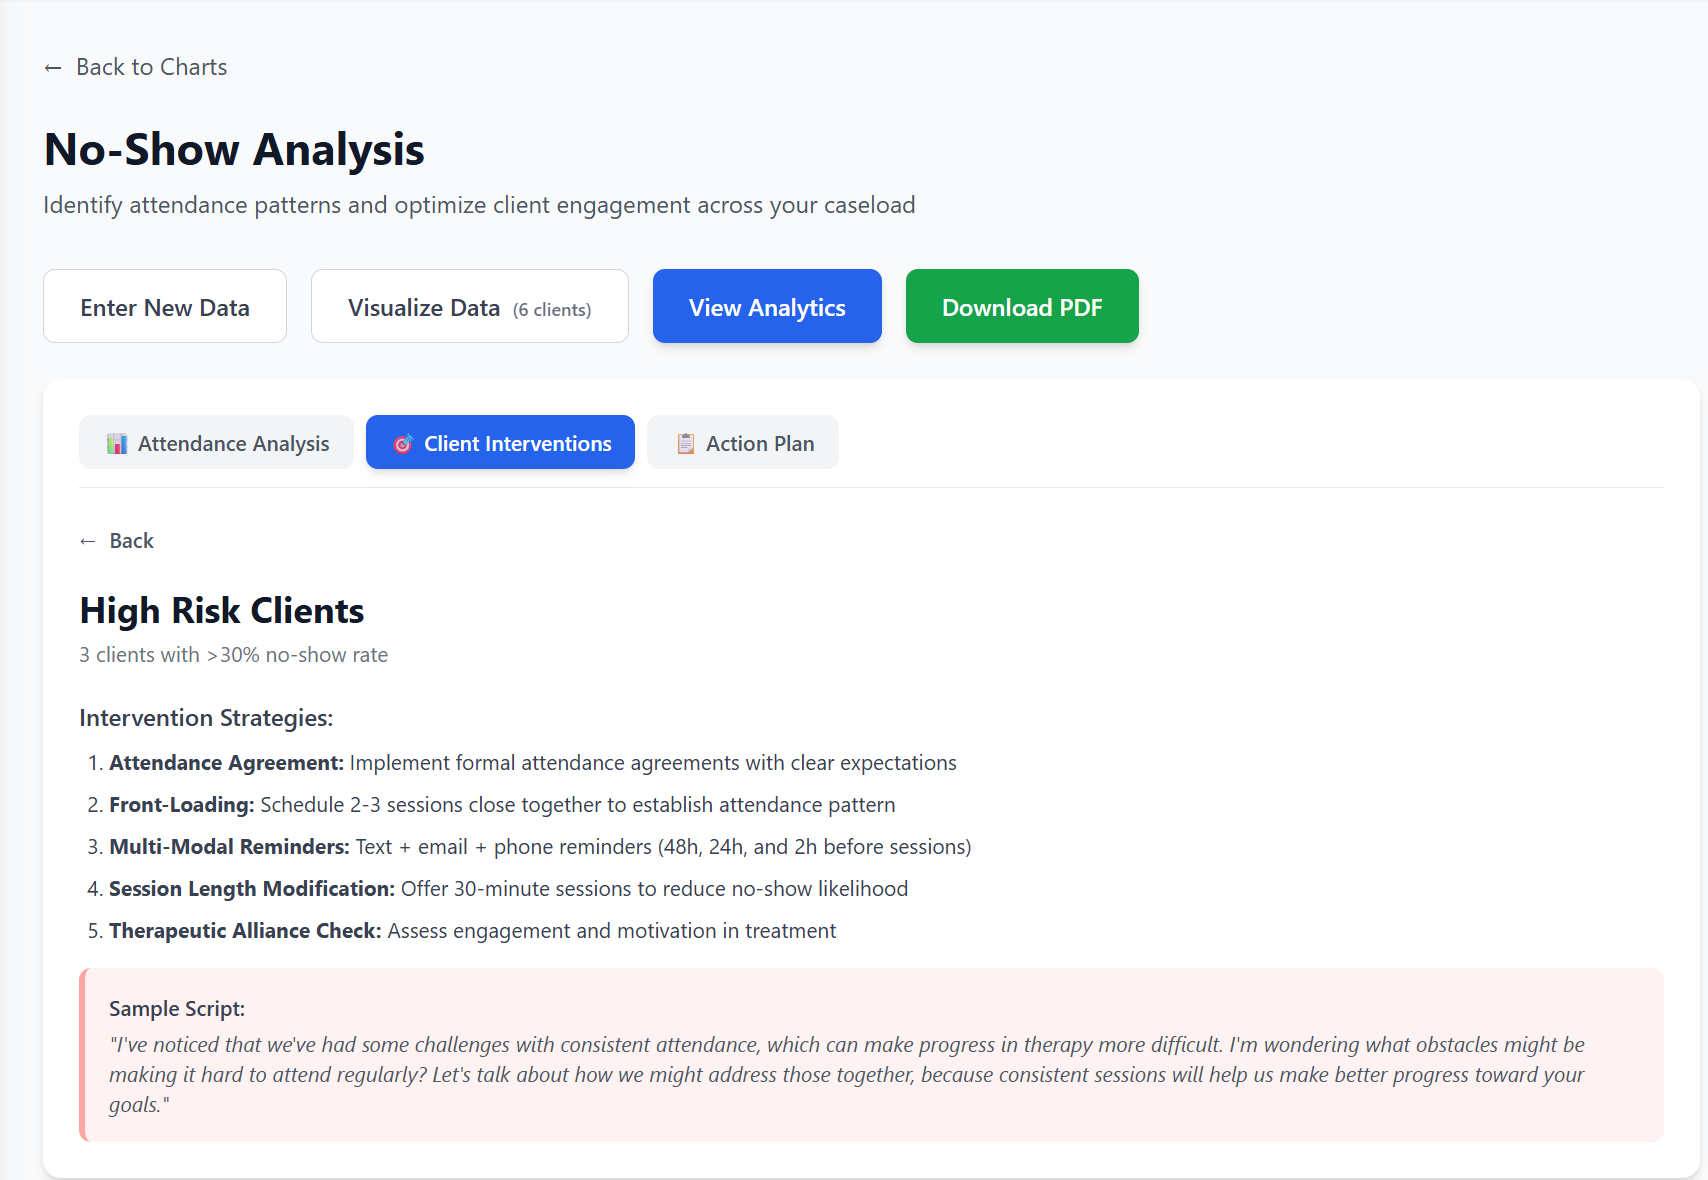
Task: Select the Multi-Modal Reminders strategy item
Action: coord(540,847)
